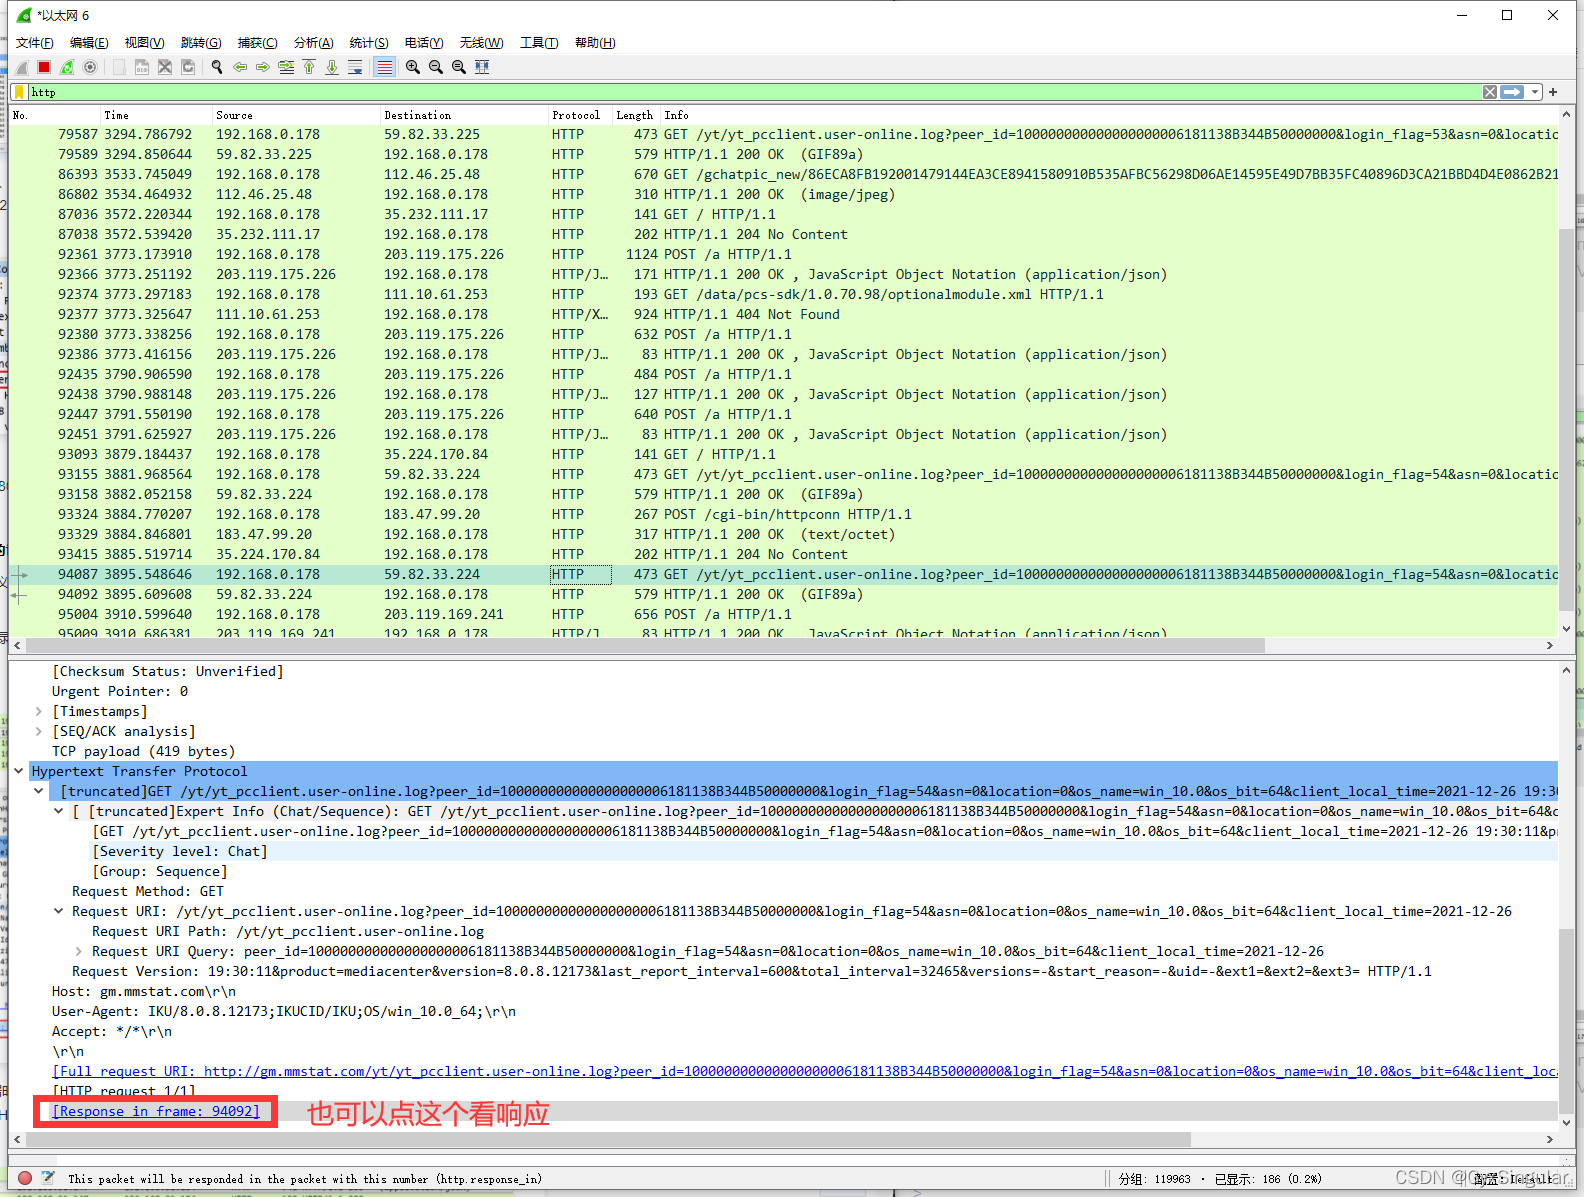Expand the Request URI Query node
The height and width of the screenshot is (1197, 1584).
point(79,951)
